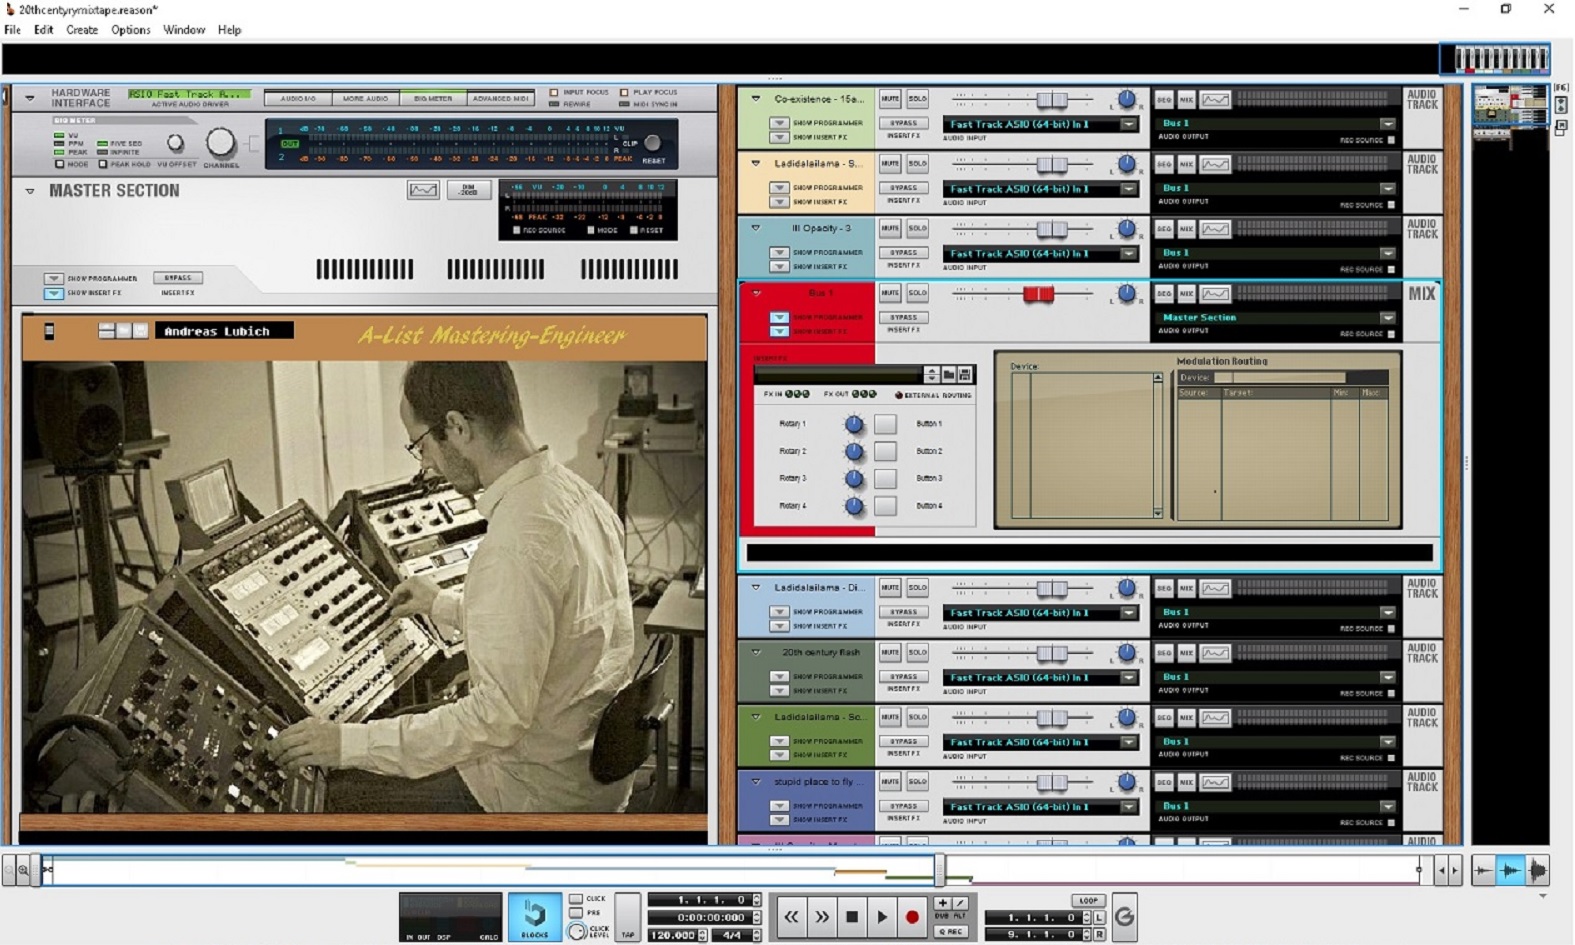Image resolution: width=1575 pixels, height=945 pixels.
Task: Click the Rewind transport button
Action: tap(791, 916)
